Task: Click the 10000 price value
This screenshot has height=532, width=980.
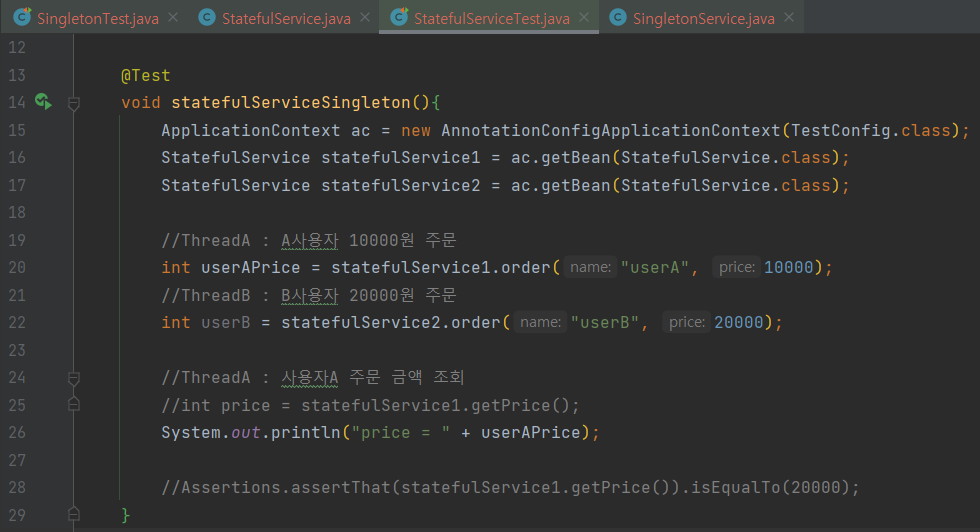Action: [x=789, y=268]
